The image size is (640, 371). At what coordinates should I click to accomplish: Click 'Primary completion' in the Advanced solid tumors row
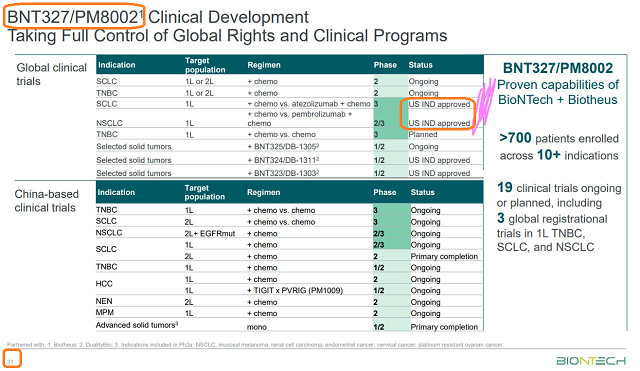[444, 327]
